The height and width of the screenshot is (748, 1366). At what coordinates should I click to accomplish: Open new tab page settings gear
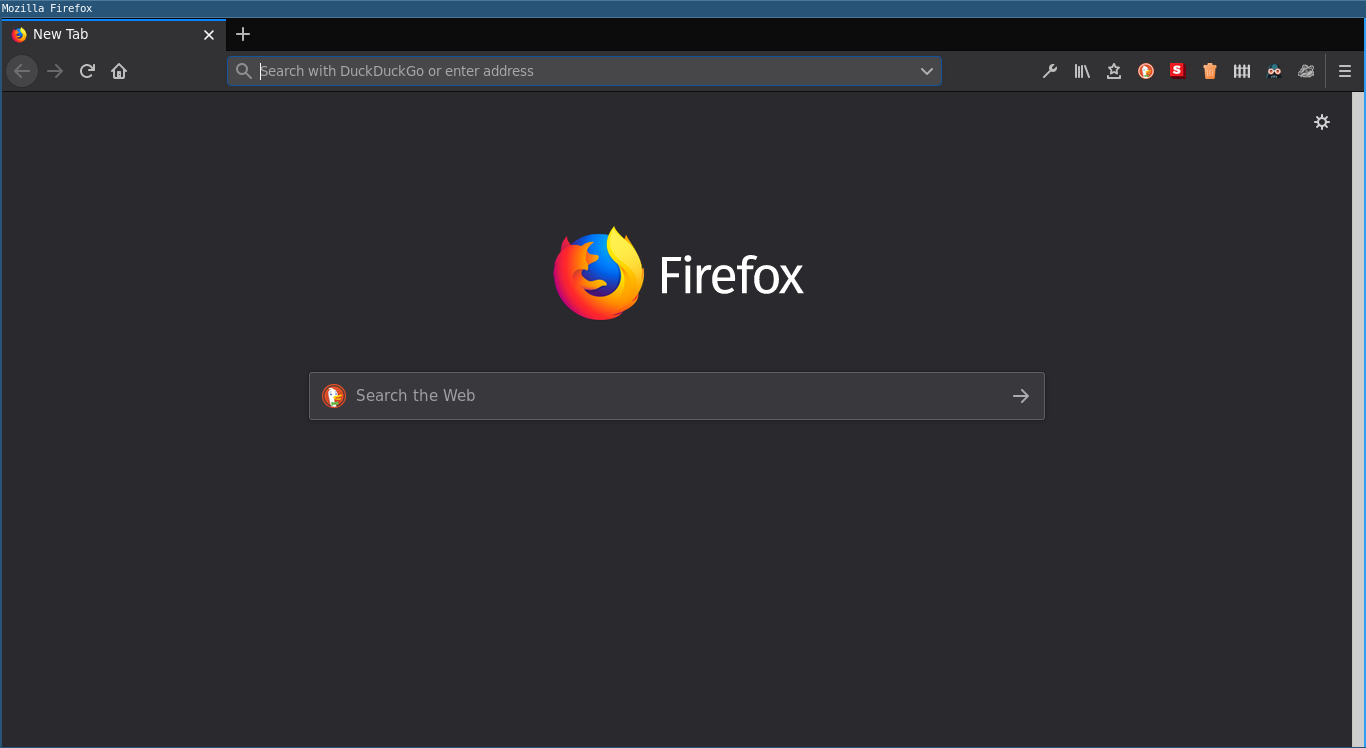click(1322, 122)
